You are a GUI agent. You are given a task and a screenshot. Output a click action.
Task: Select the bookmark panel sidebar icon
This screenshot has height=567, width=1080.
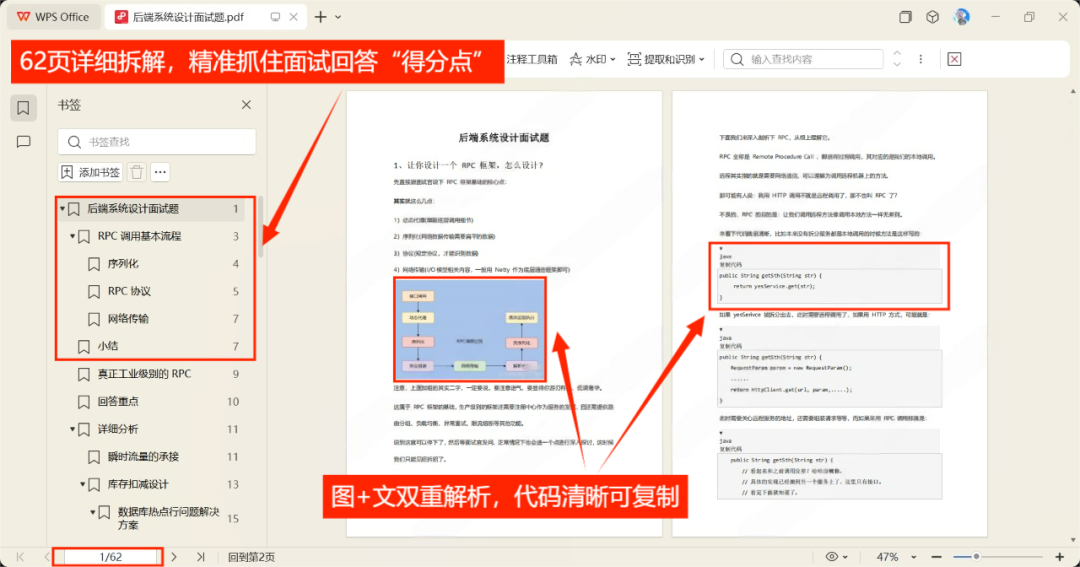[23, 107]
